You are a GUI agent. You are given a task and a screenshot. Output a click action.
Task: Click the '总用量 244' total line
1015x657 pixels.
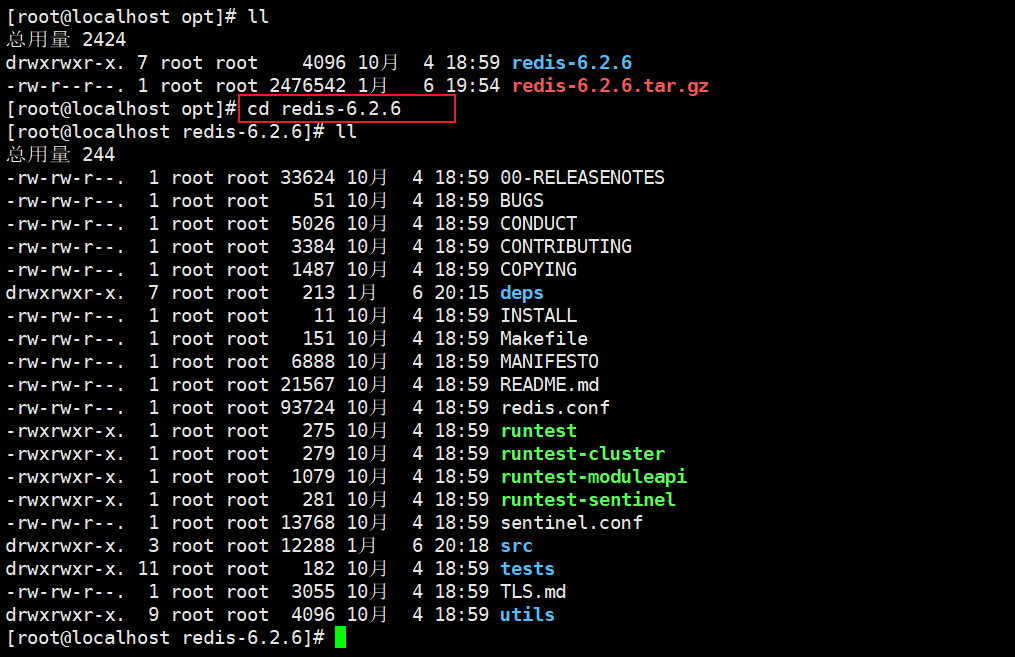[x=60, y=155]
